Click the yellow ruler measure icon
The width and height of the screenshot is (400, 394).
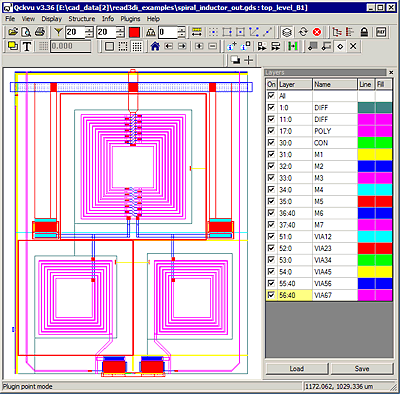pyautogui.click(x=197, y=32)
